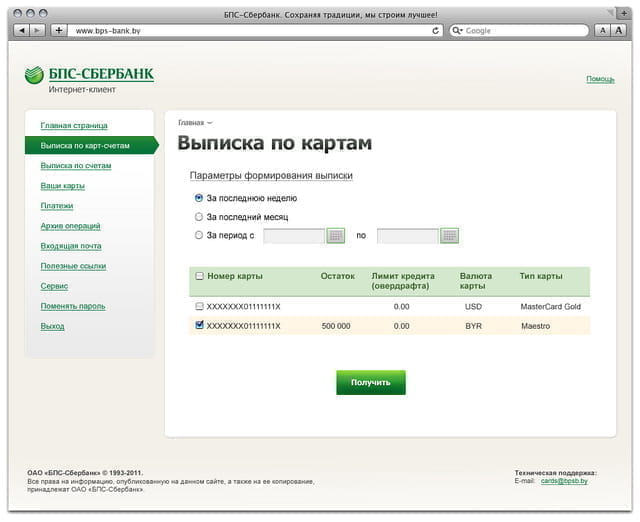Click the 'Maestro' card type cell
The image size is (640, 522).
click(x=536, y=326)
